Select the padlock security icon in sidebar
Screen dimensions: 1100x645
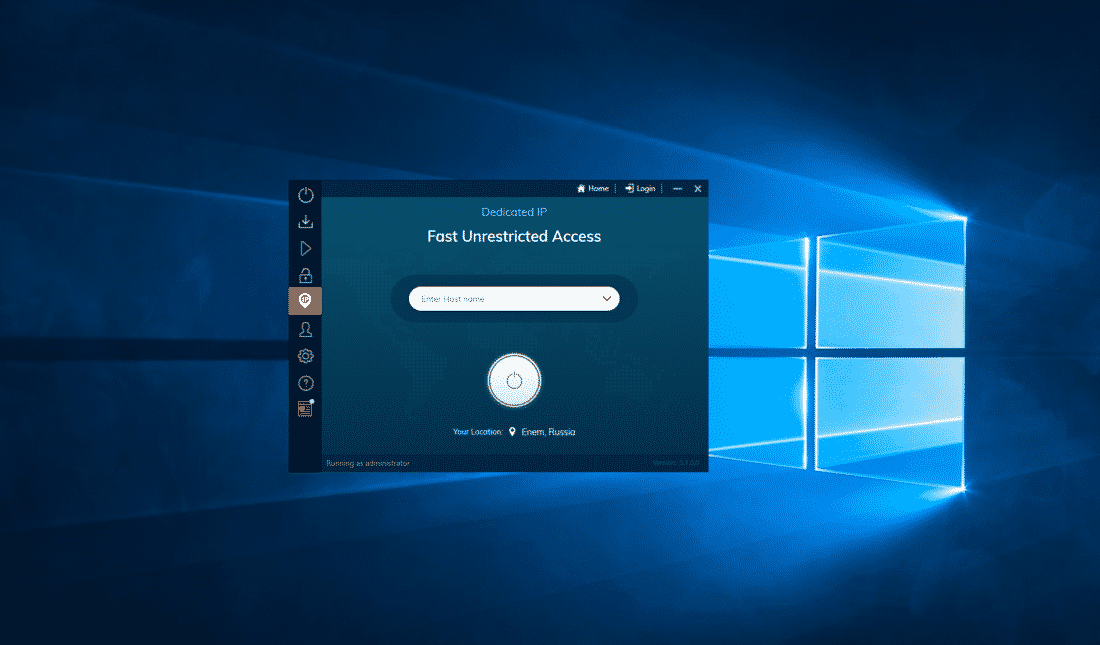pyautogui.click(x=305, y=275)
